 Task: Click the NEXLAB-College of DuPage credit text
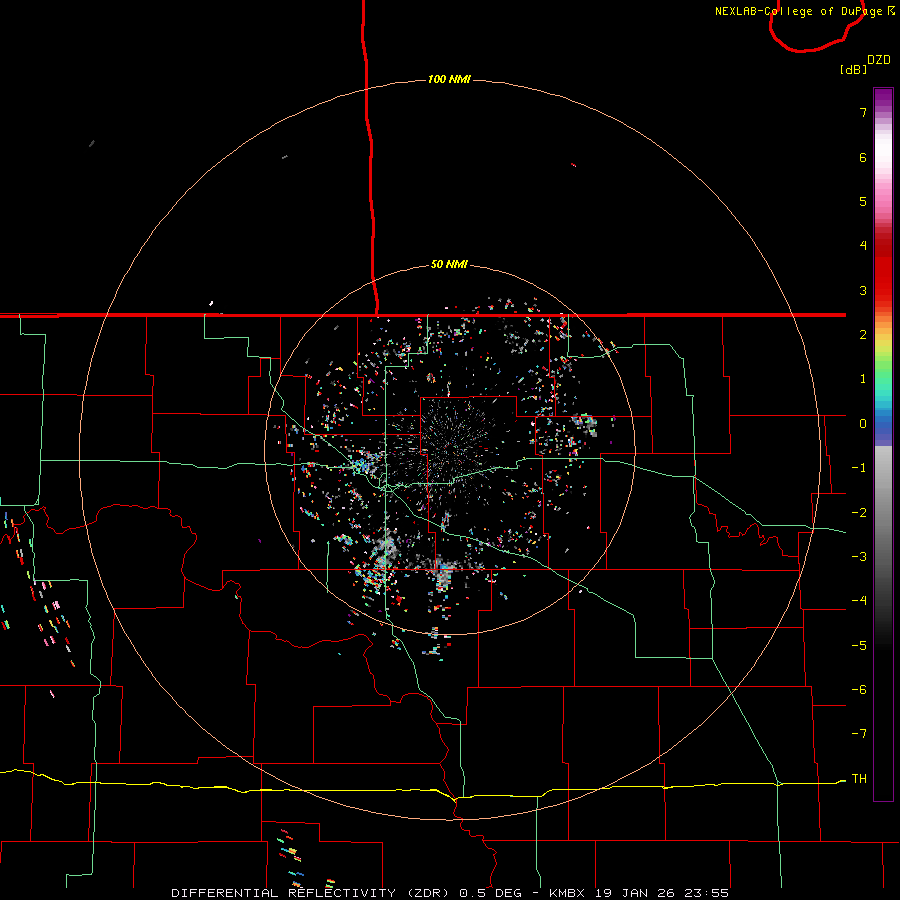tap(798, 11)
